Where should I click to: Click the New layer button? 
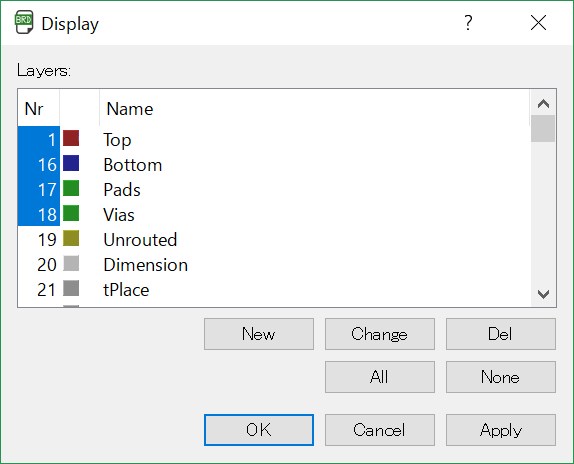(259, 334)
